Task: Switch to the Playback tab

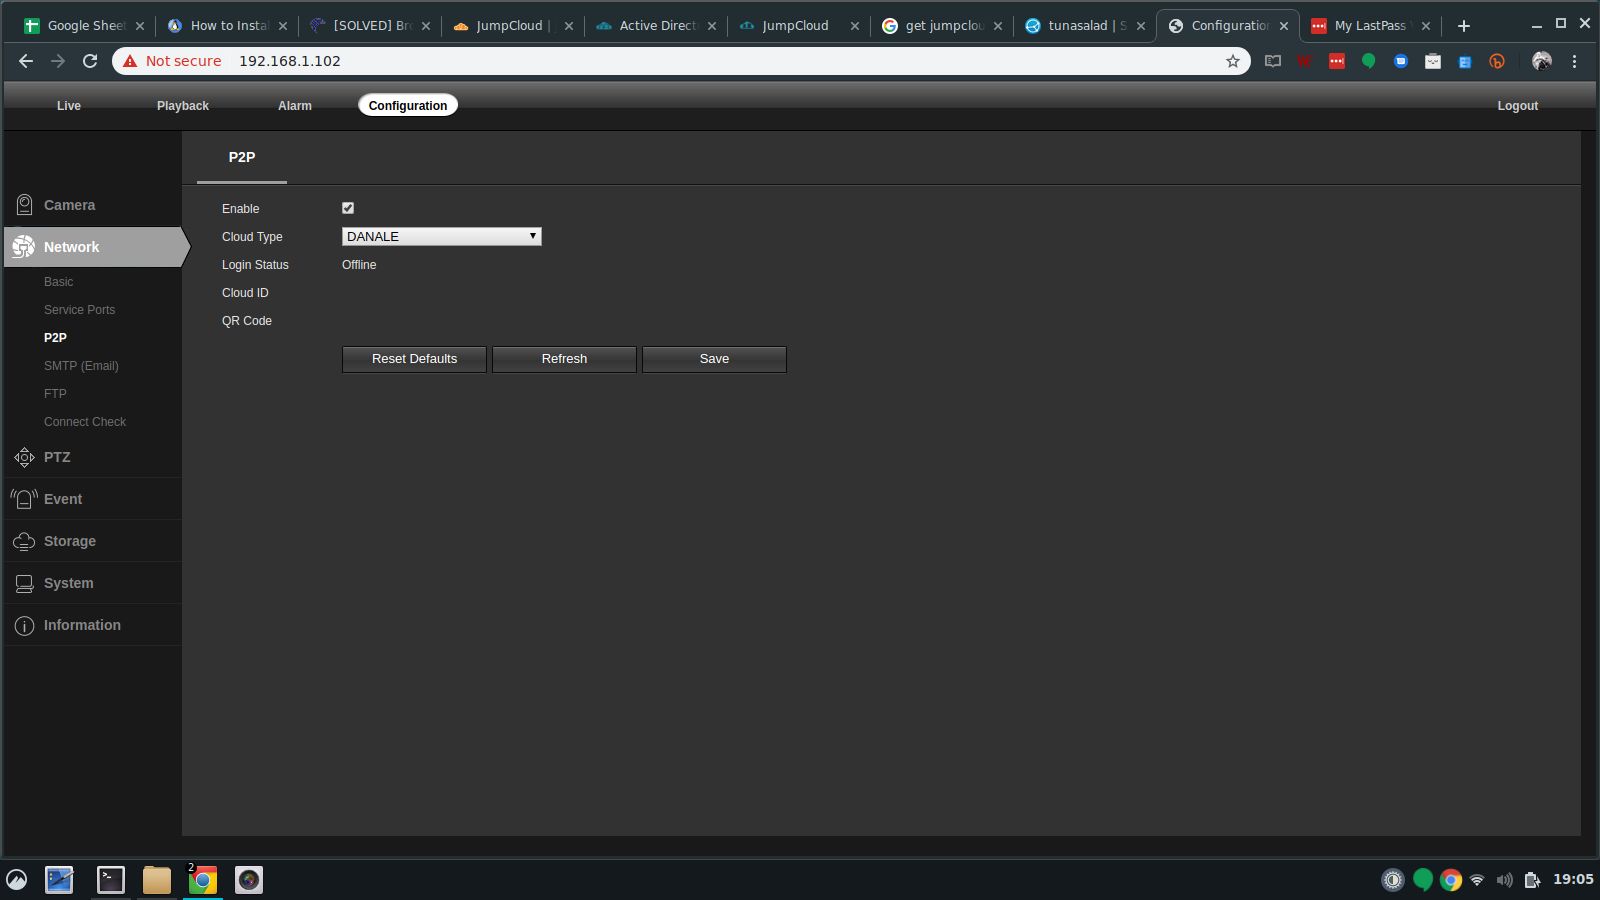Action: (x=182, y=106)
